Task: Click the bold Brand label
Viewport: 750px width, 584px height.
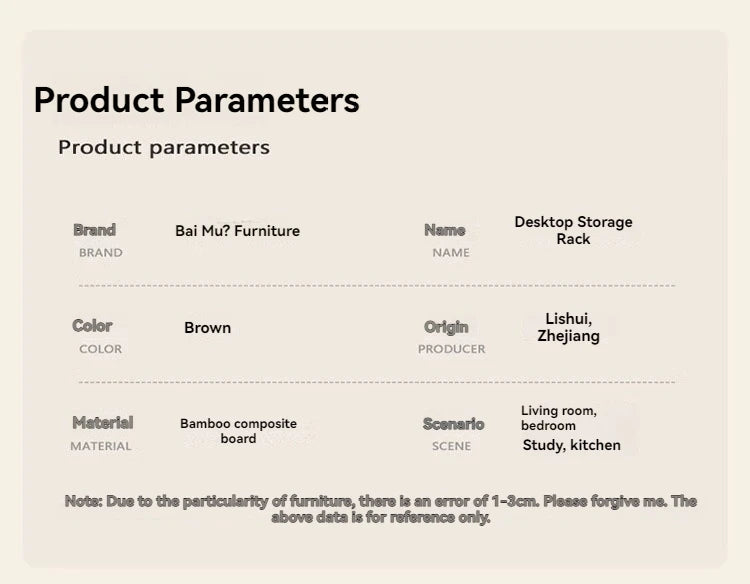Action: [95, 230]
